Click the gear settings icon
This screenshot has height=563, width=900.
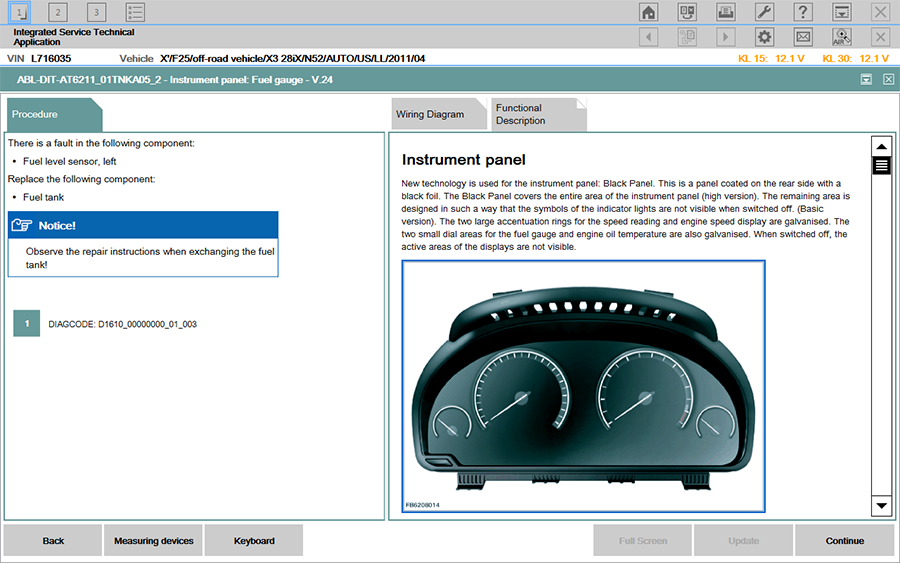[x=764, y=37]
